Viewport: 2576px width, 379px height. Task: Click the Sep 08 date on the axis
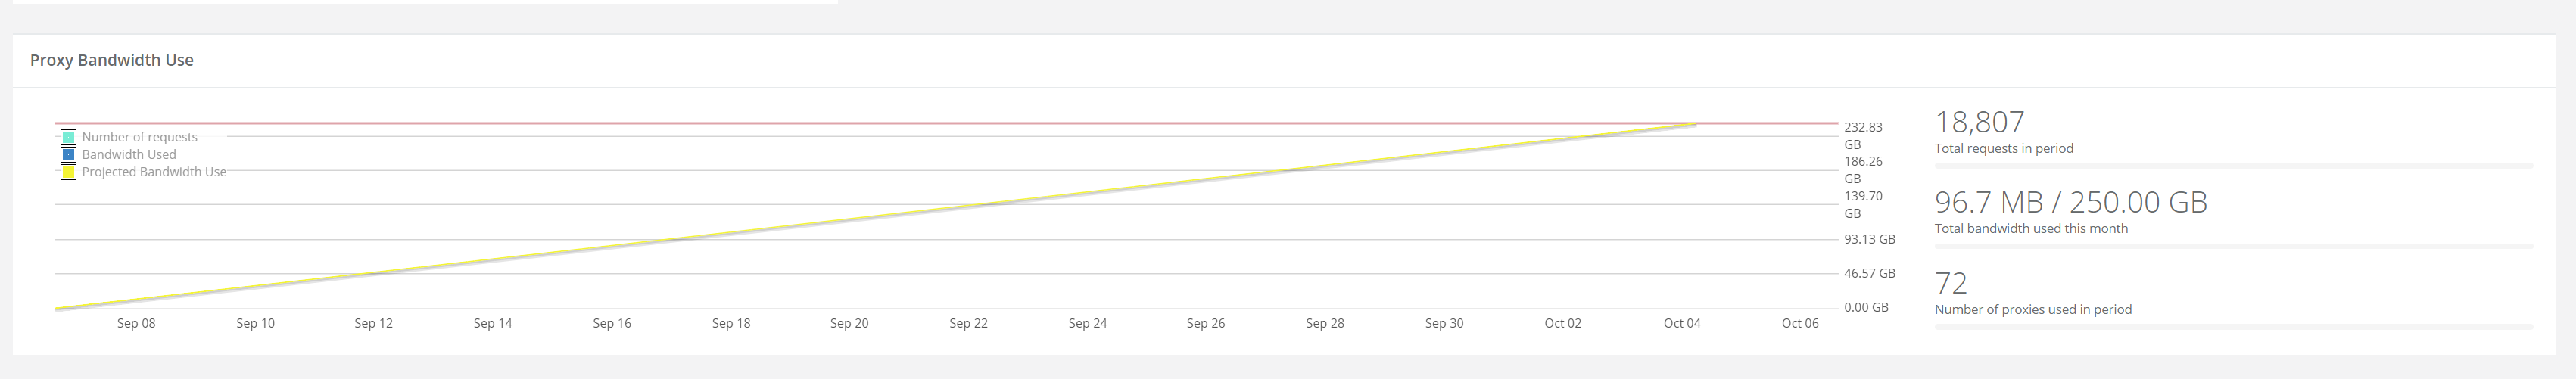coord(136,323)
